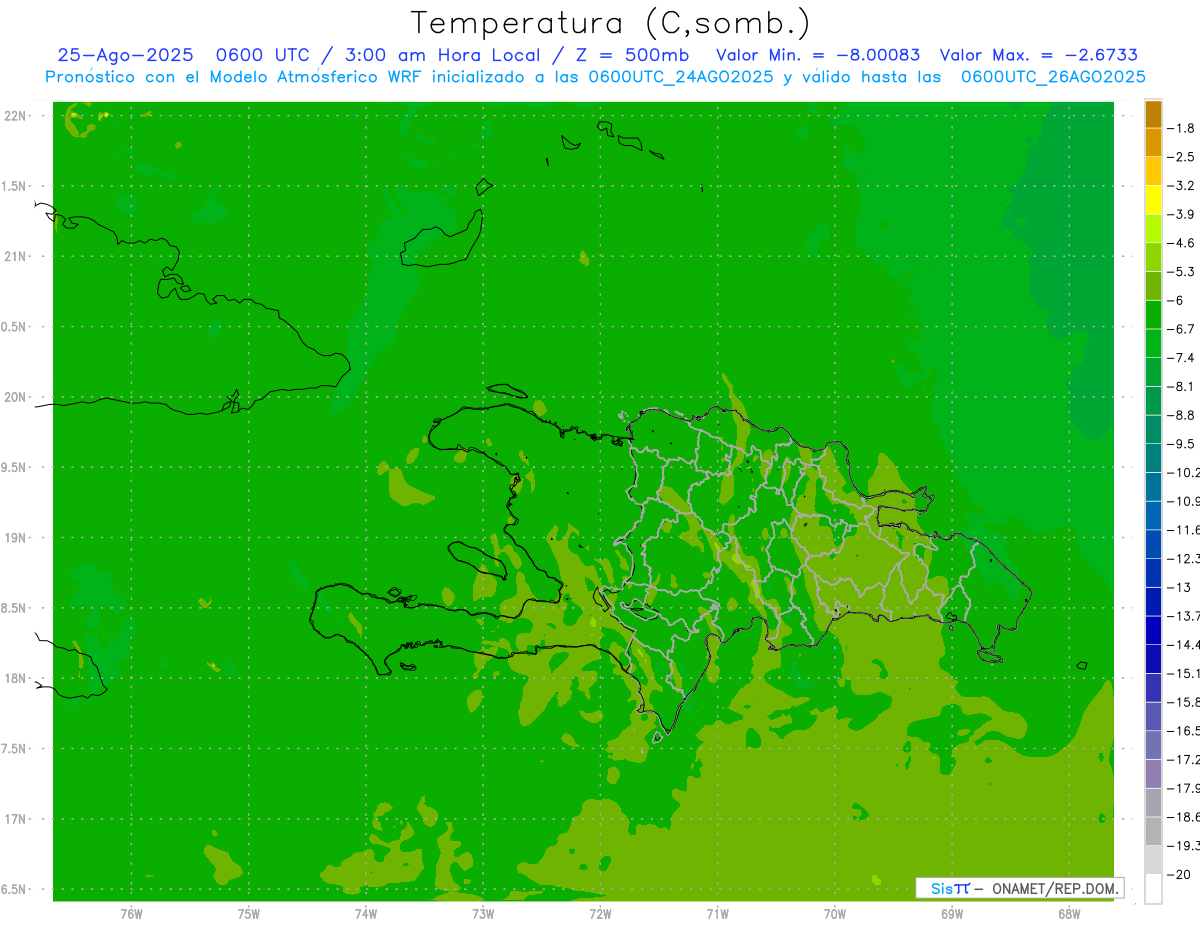Pick the blue swatch between -12.3 and -13
This screenshot has width=1200, height=927.
pyautogui.click(x=1153, y=573)
